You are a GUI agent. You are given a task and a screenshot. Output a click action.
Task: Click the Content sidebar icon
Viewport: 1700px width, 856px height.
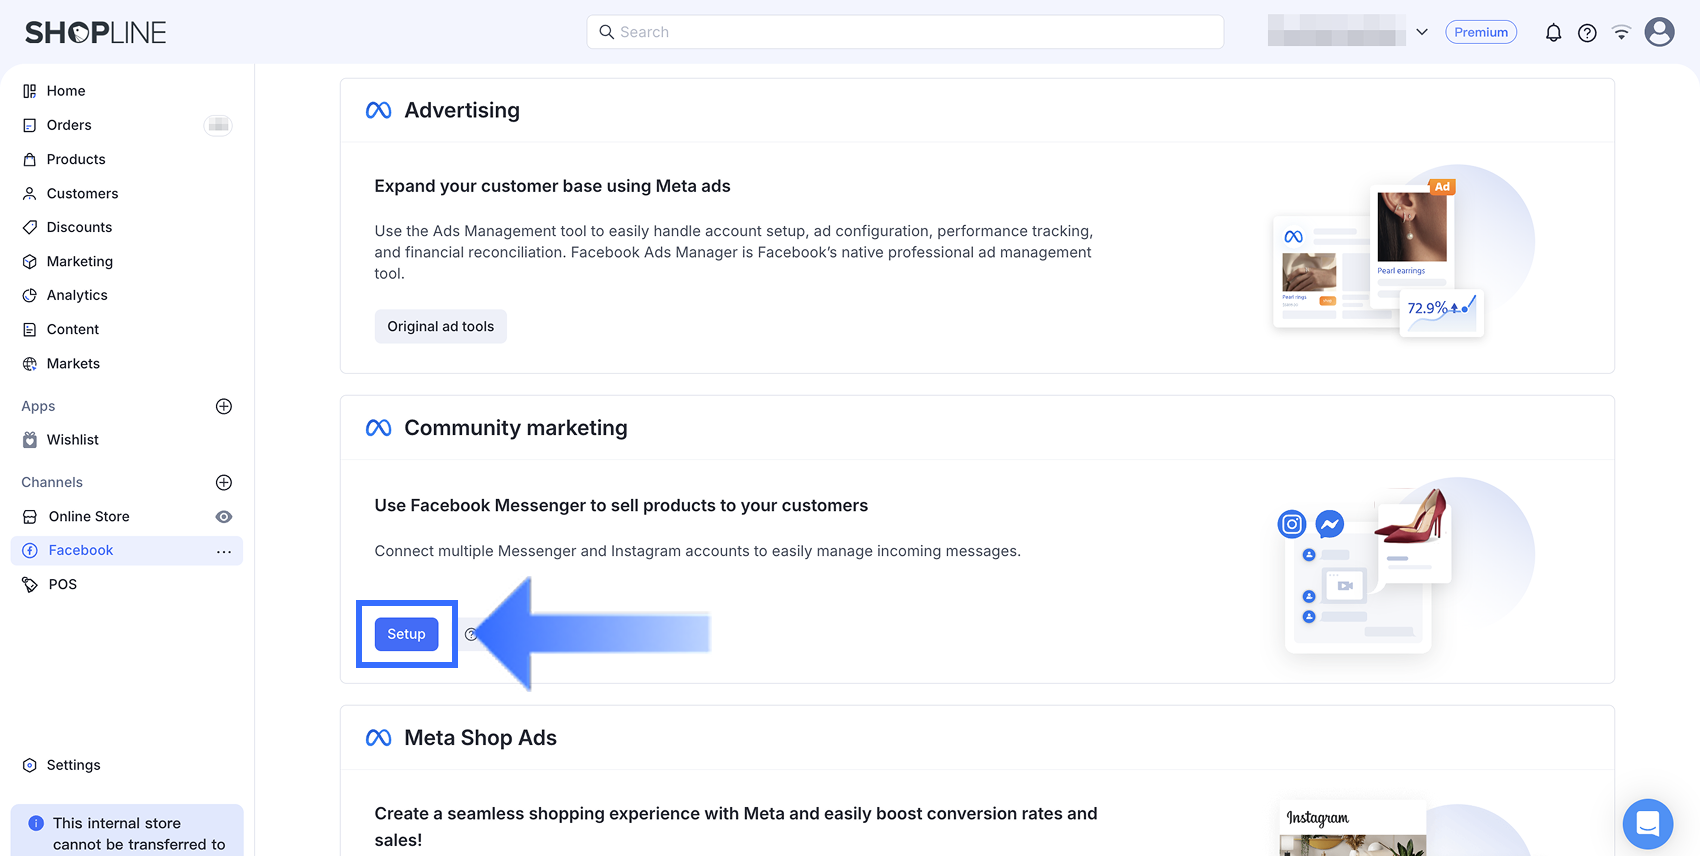[x=30, y=329]
